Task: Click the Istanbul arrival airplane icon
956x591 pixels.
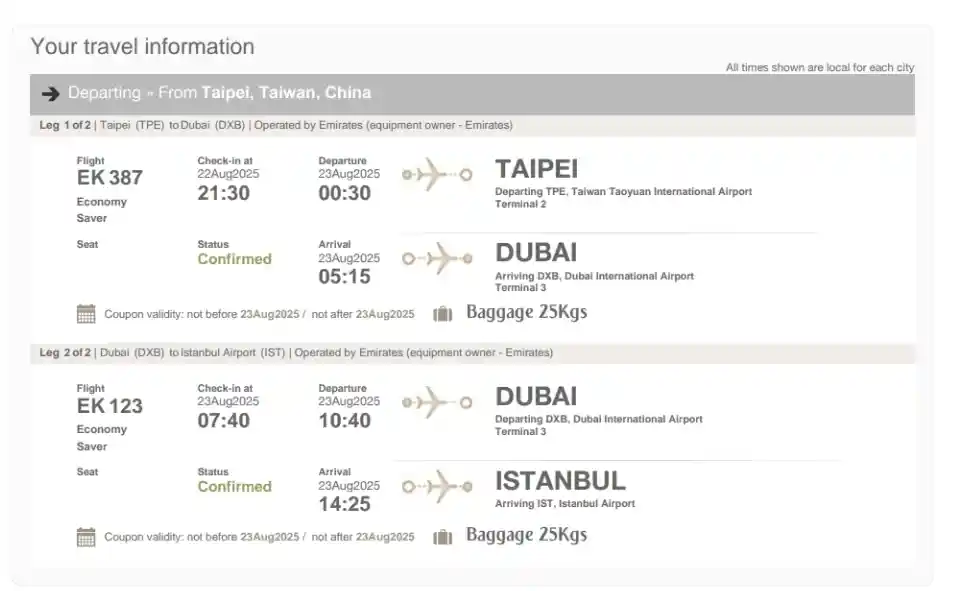Action: tap(437, 486)
